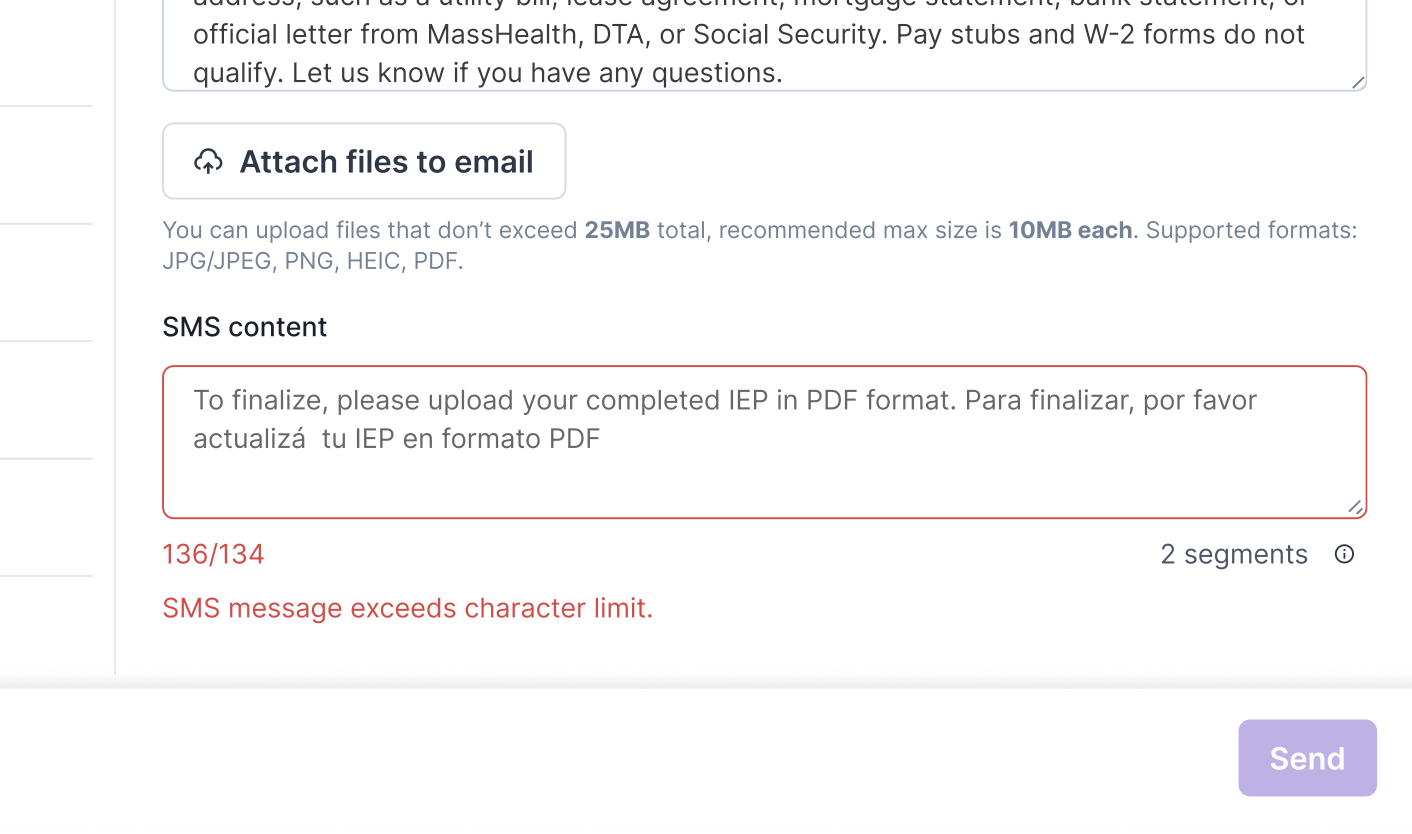Click the SMS content box resize handle

point(1355,507)
